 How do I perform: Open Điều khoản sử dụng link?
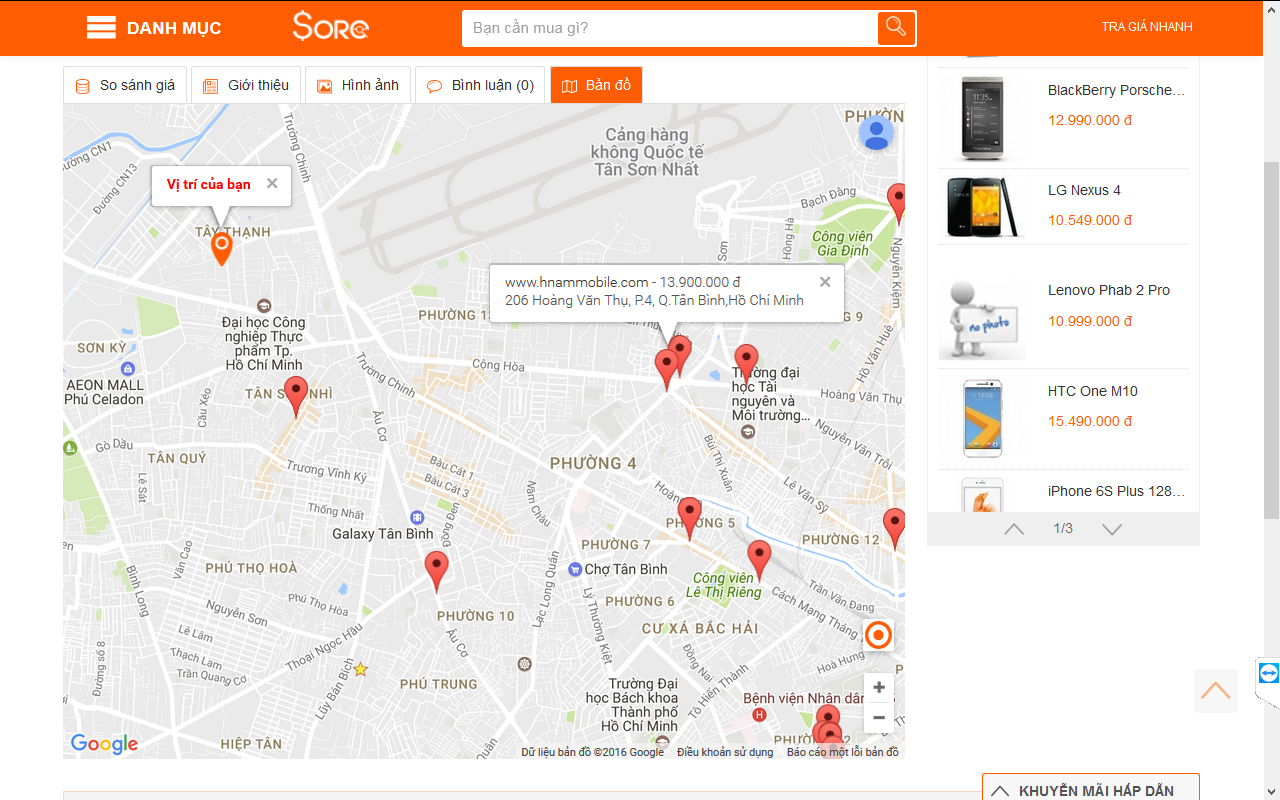point(725,752)
